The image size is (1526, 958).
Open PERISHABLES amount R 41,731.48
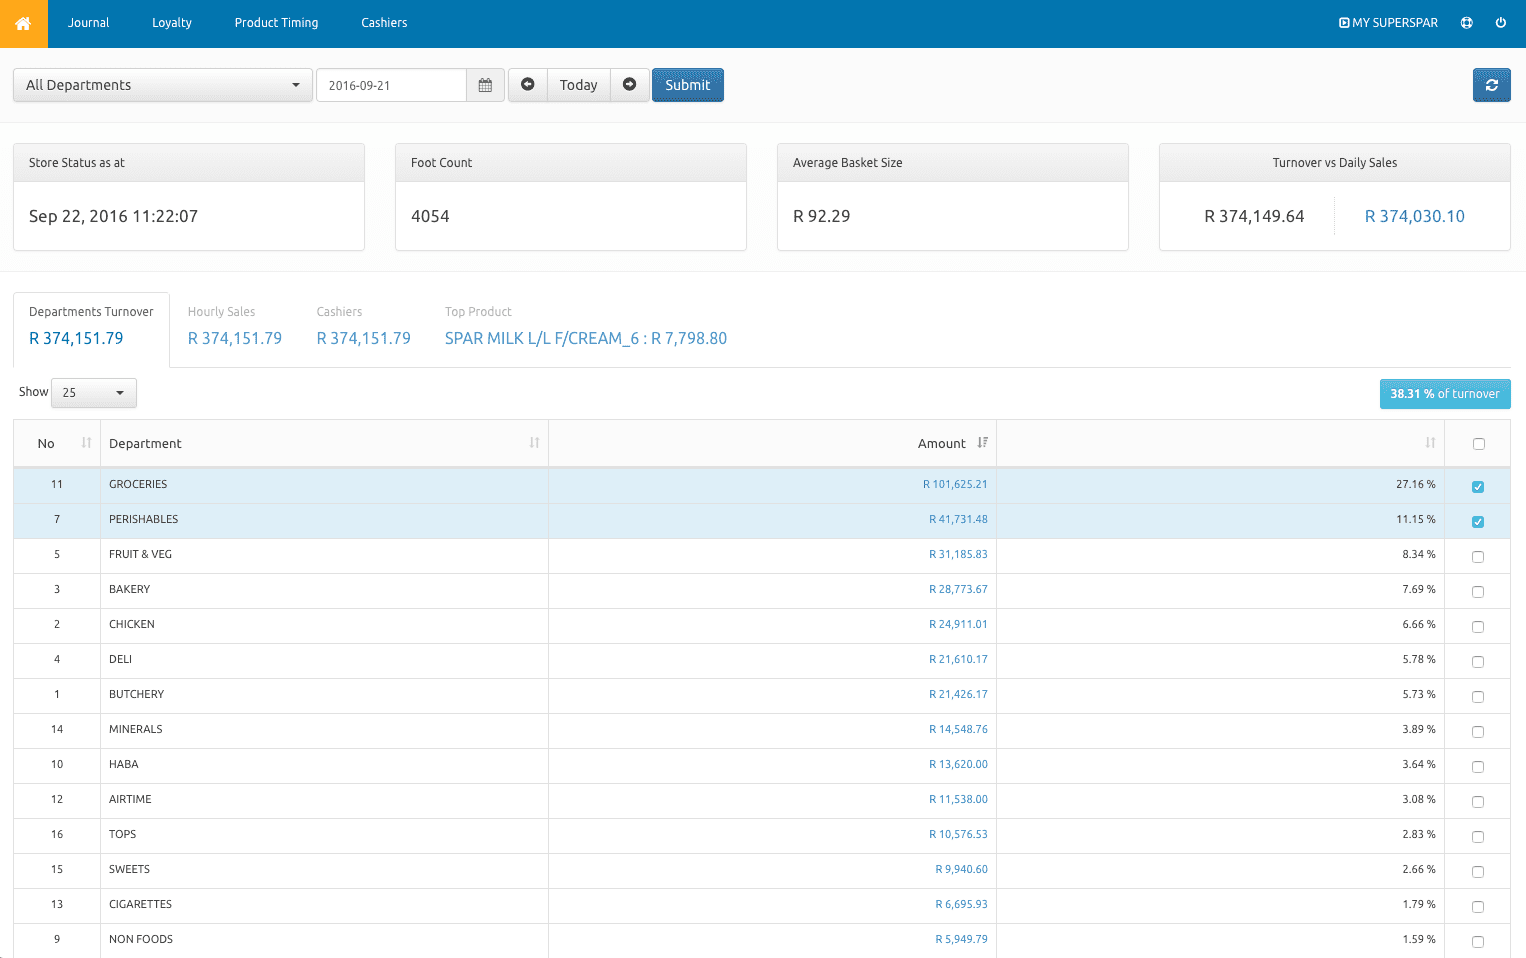pyautogui.click(x=958, y=519)
